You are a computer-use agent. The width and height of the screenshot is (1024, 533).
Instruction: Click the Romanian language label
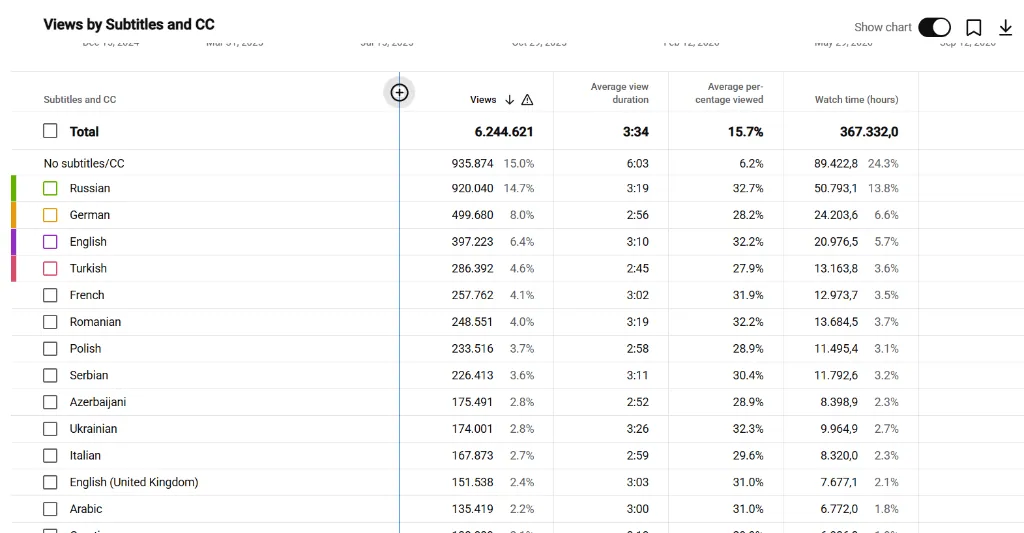click(95, 322)
